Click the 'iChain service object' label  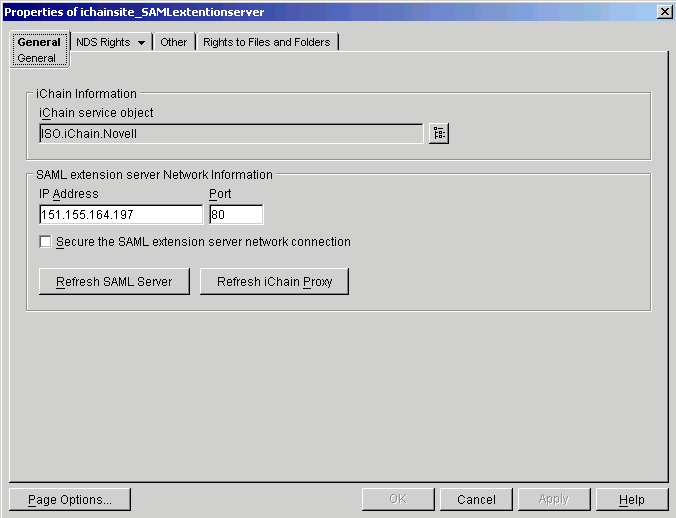click(96, 113)
